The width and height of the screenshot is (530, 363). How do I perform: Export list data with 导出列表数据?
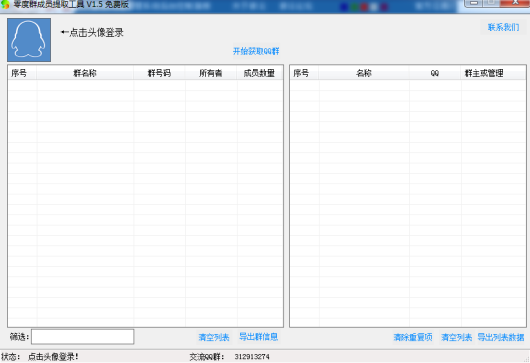pyautogui.click(x=501, y=337)
